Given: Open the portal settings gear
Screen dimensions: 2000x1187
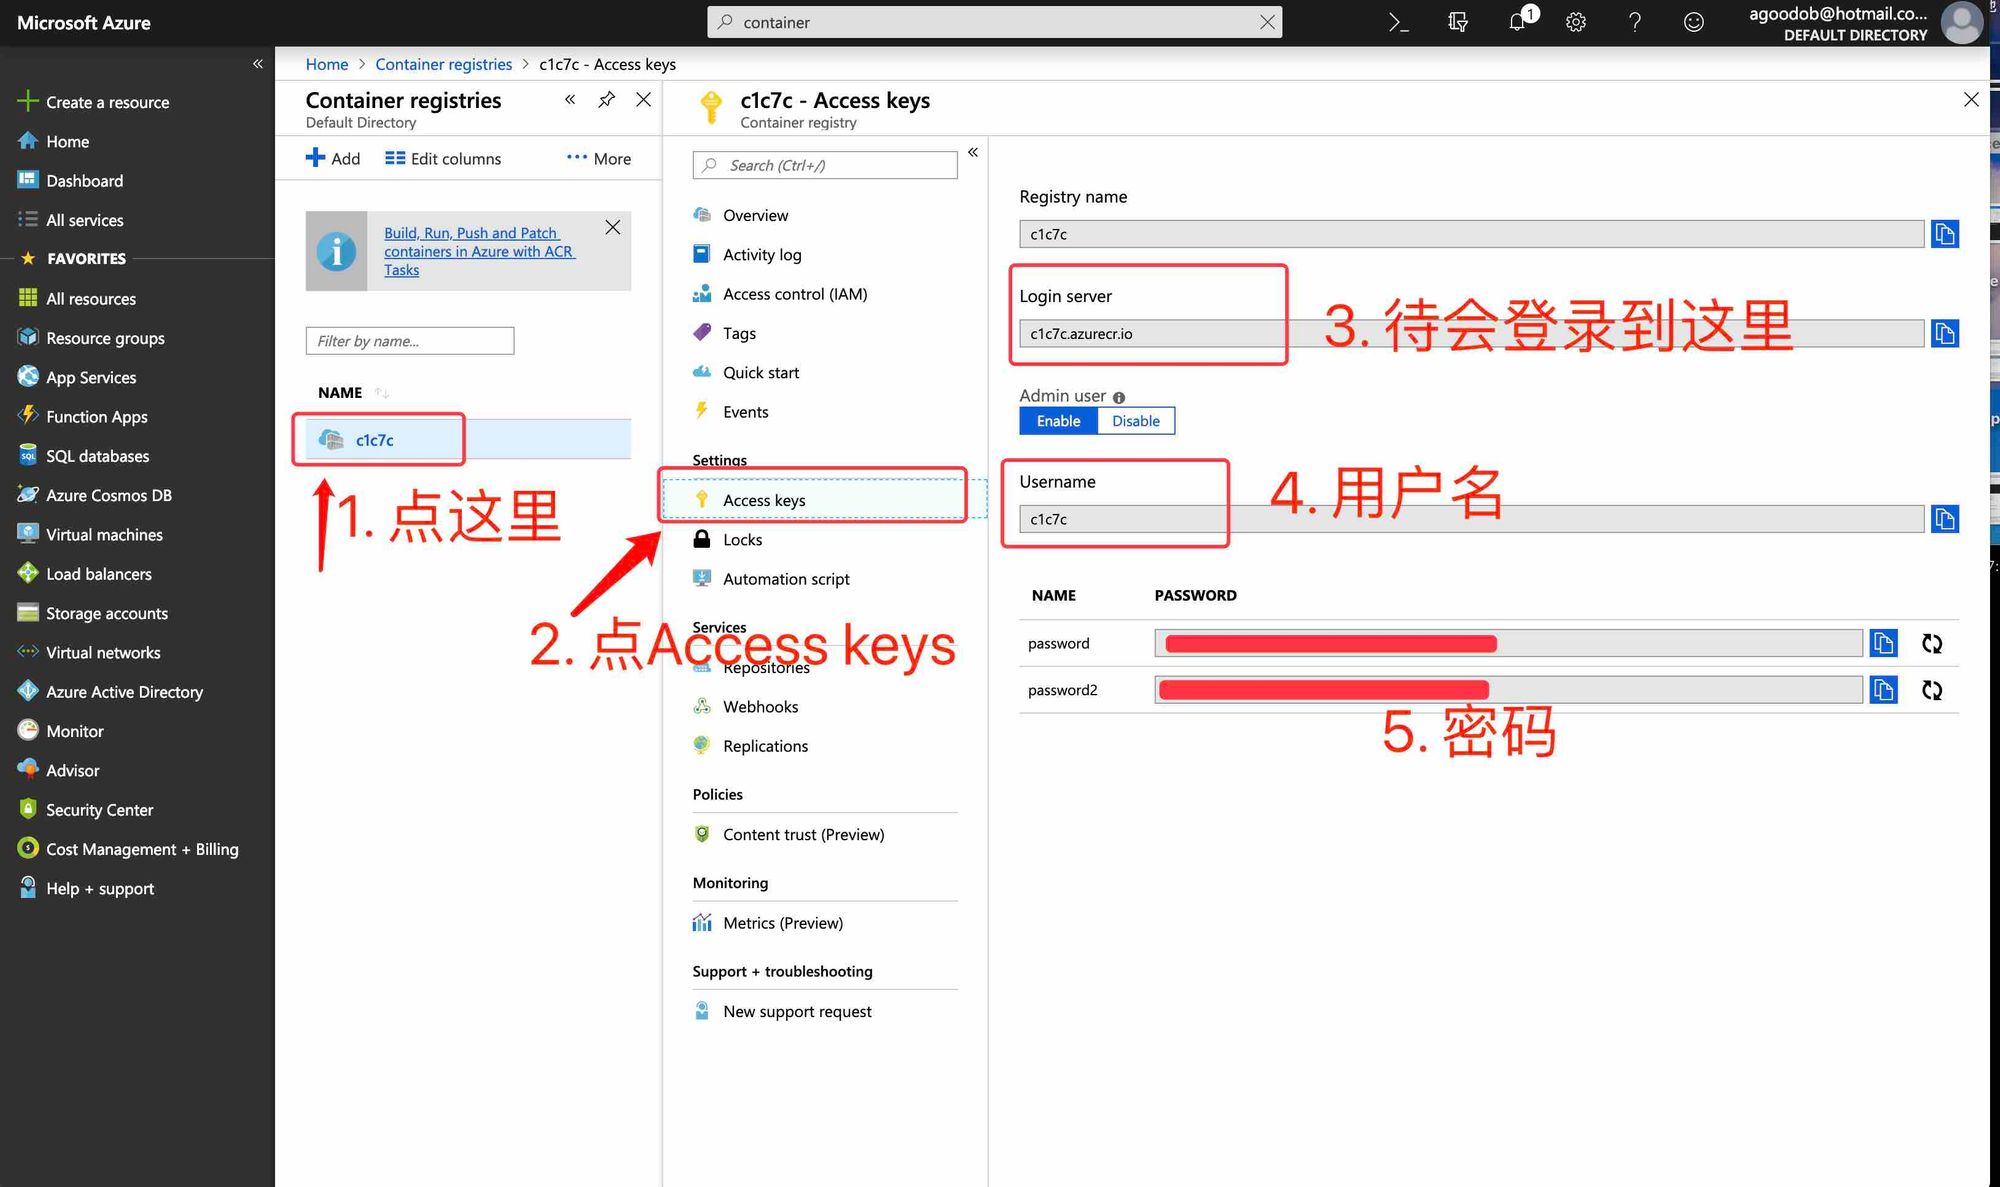Looking at the screenshot, I should point(1575,21).
